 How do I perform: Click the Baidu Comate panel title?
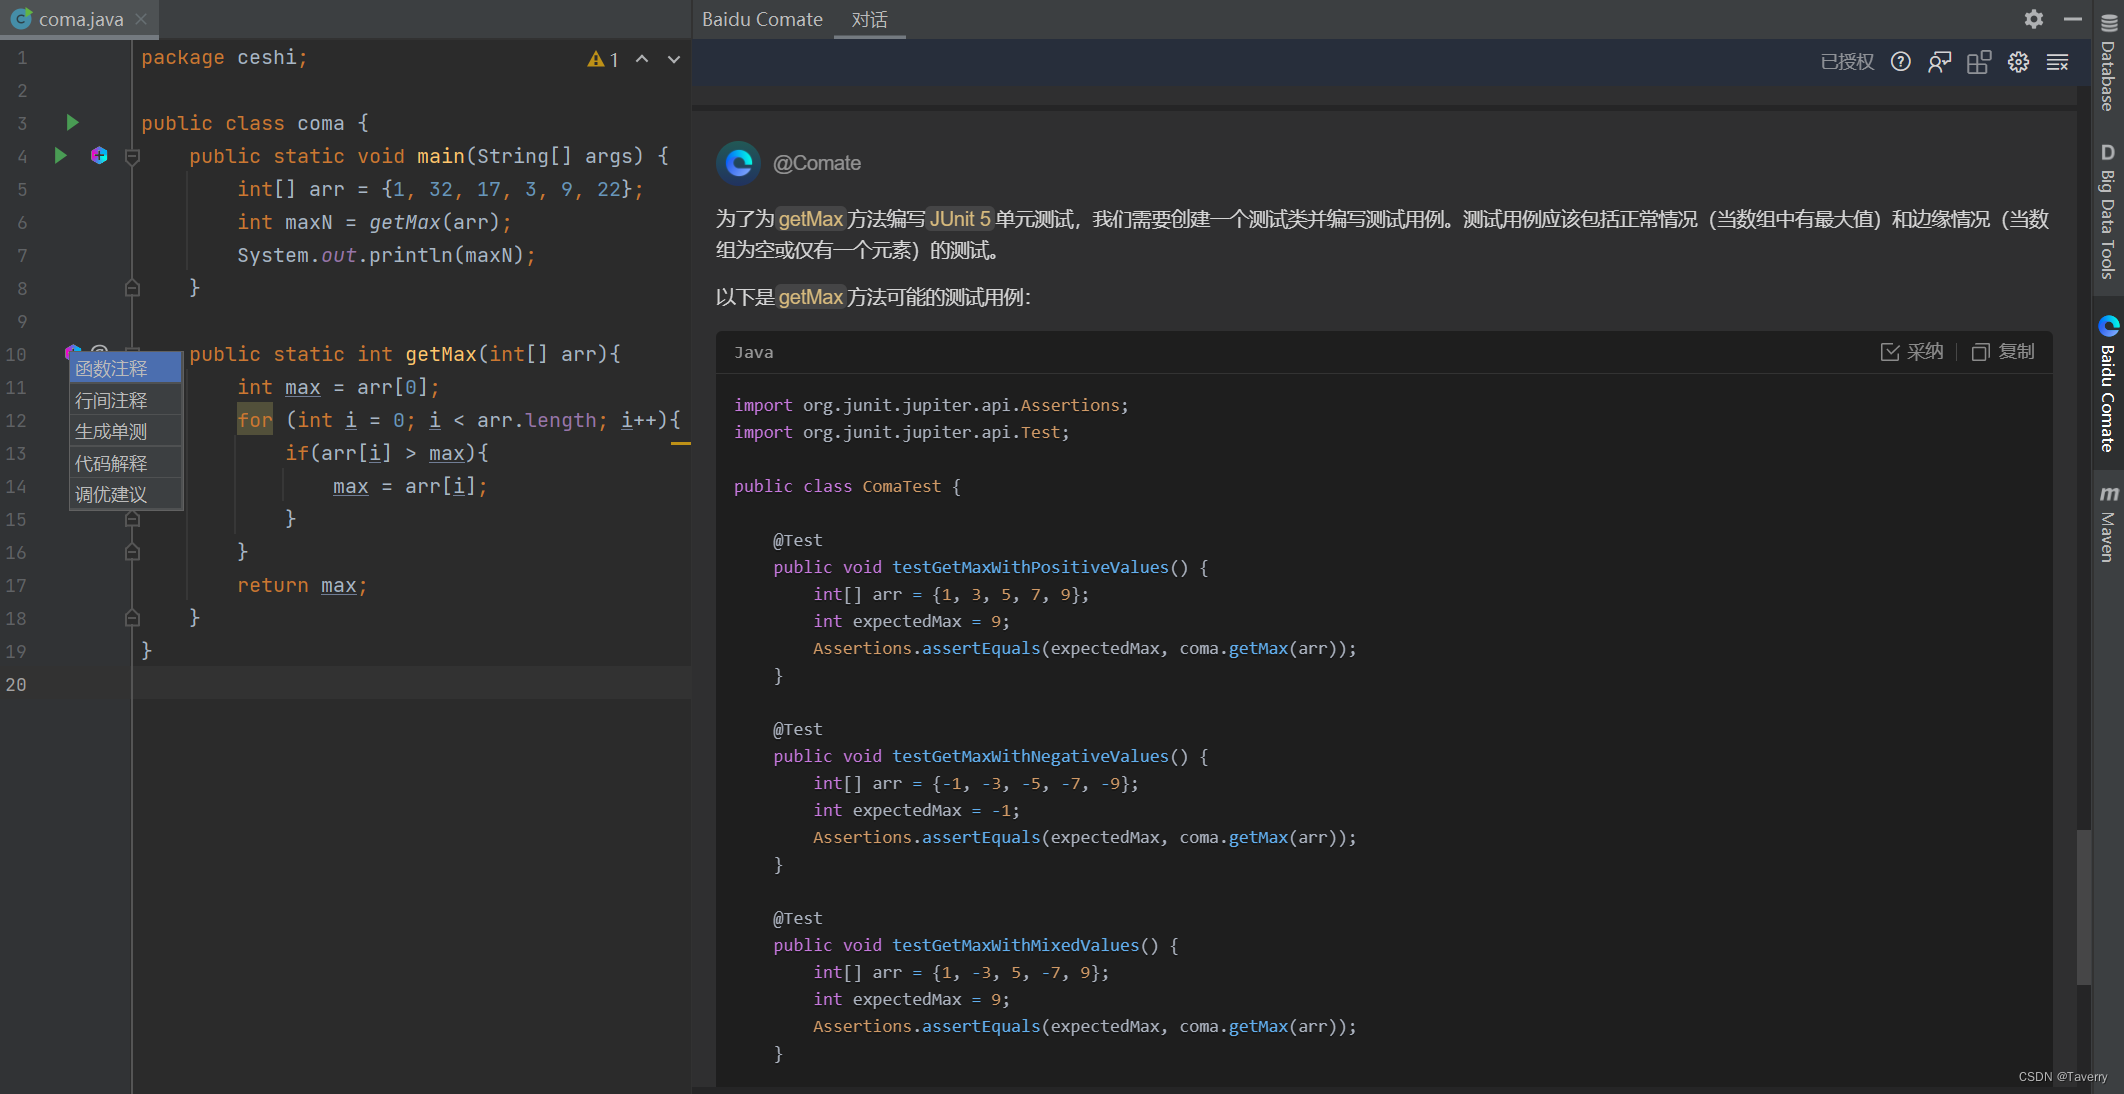pos(762,19)
